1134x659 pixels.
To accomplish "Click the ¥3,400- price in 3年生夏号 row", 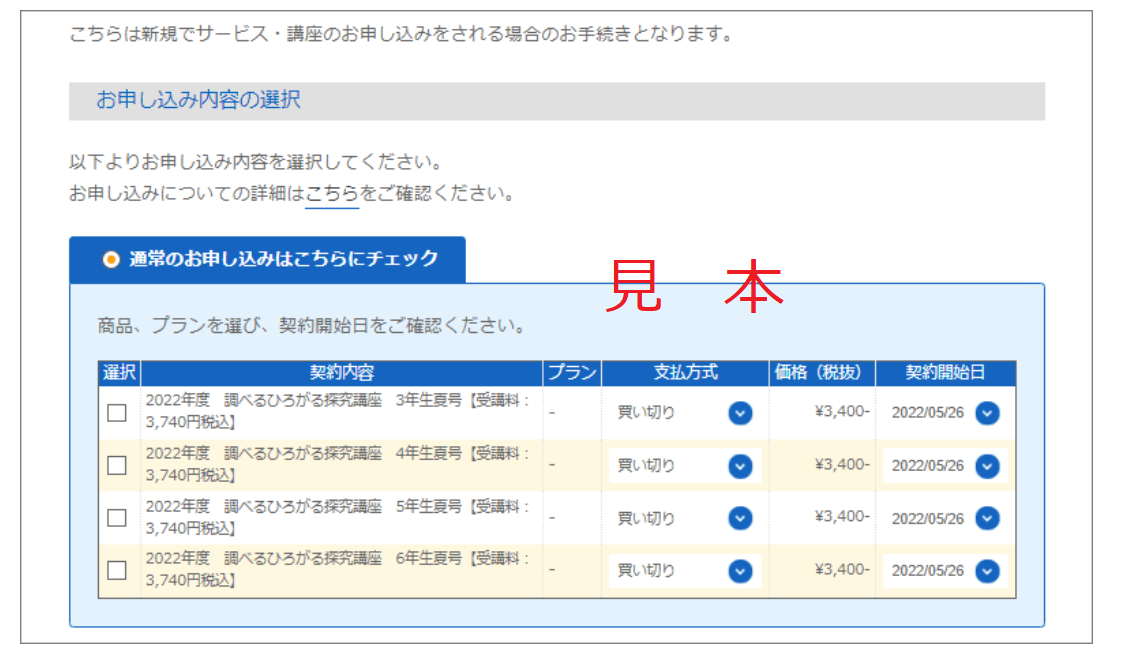I will pyautogui.click(x=842, y=412).
